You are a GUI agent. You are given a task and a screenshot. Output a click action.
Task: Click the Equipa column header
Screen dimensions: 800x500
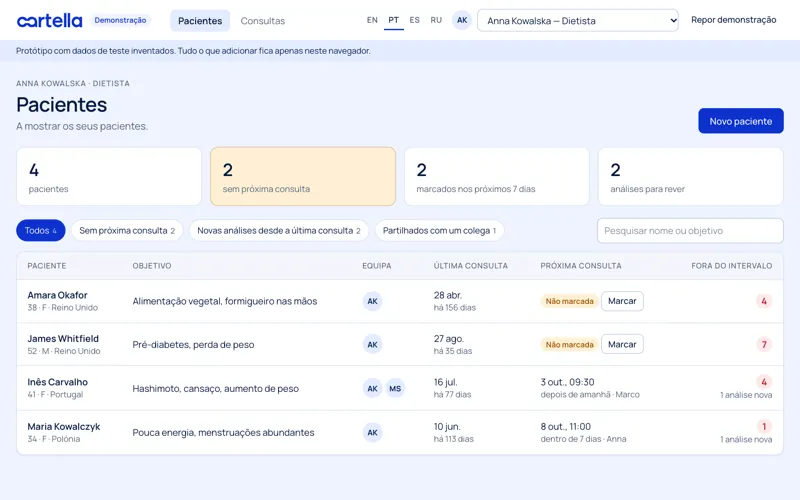[x=377, y=266]
